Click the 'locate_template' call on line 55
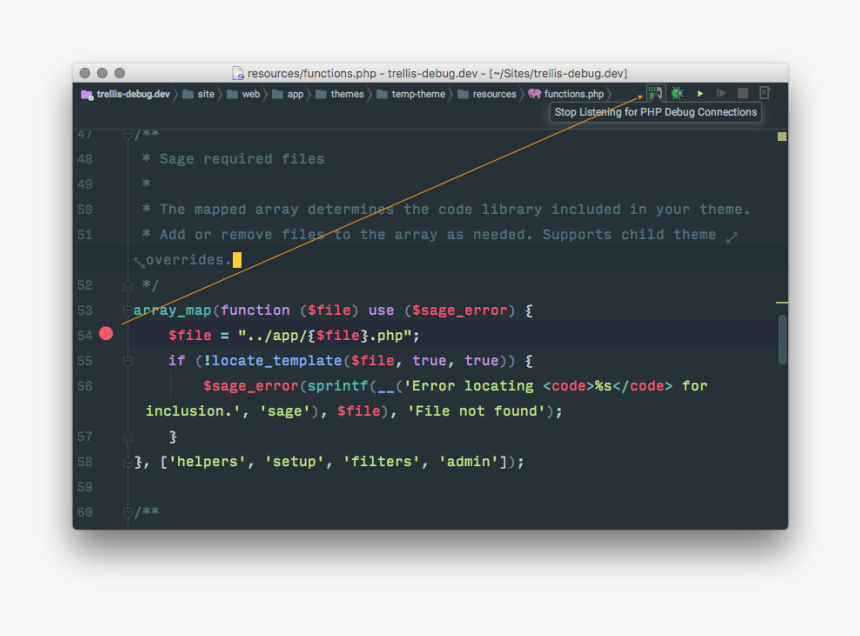Screen dimensions: 860x636 pyautogui.click(x=277, y=361)
